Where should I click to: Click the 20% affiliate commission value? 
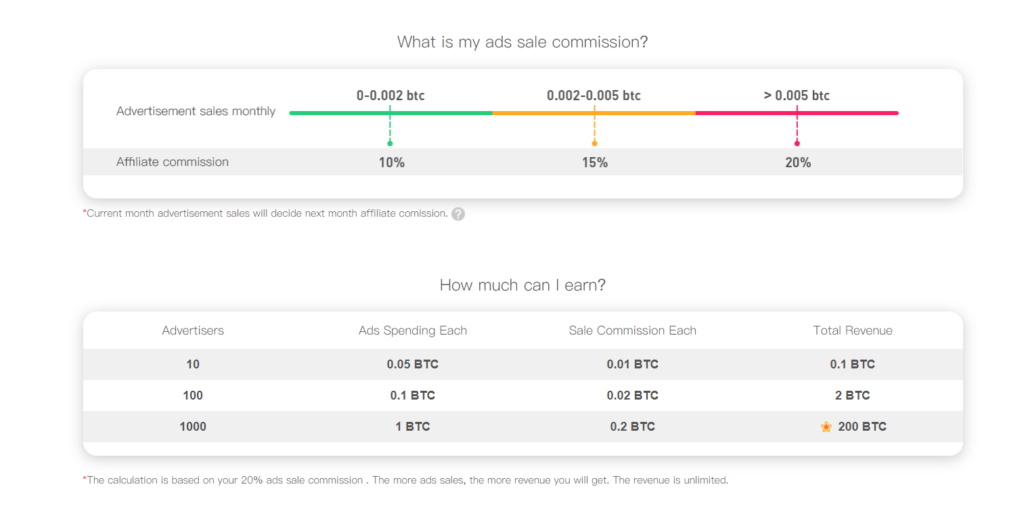798,163
